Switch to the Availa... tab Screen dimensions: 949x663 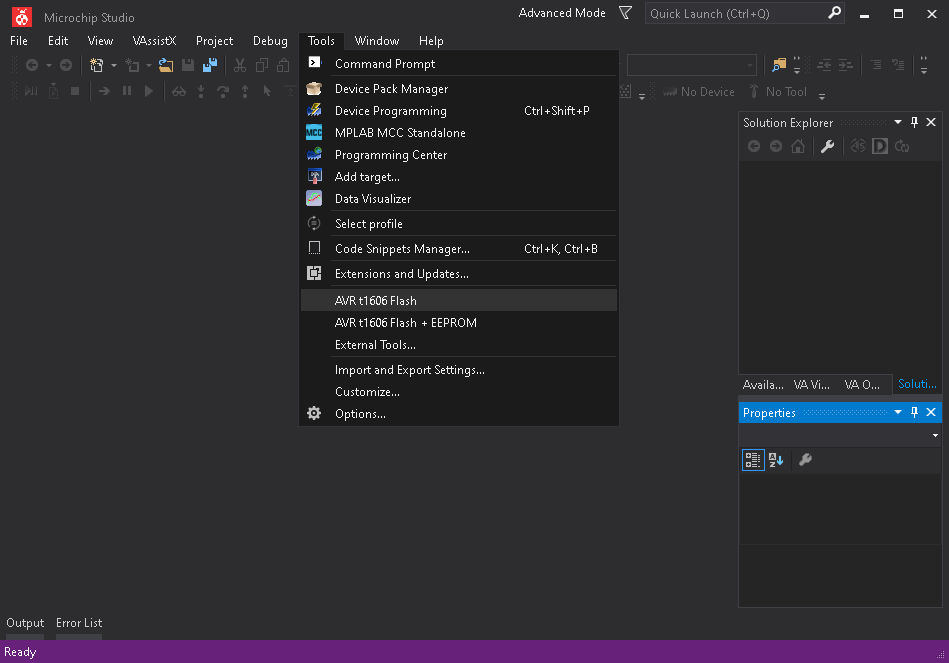pyautogui.click(x=763, y=384)
